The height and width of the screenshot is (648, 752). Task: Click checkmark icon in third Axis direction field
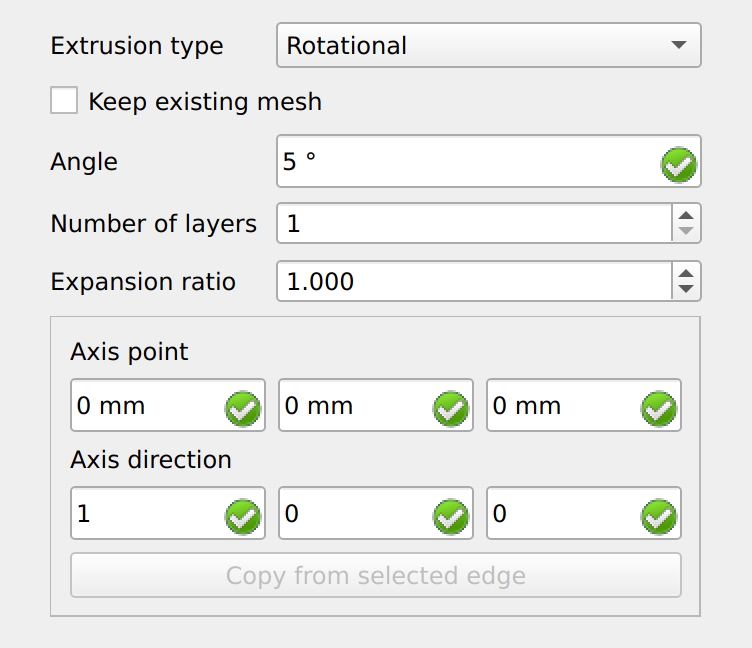659,517
